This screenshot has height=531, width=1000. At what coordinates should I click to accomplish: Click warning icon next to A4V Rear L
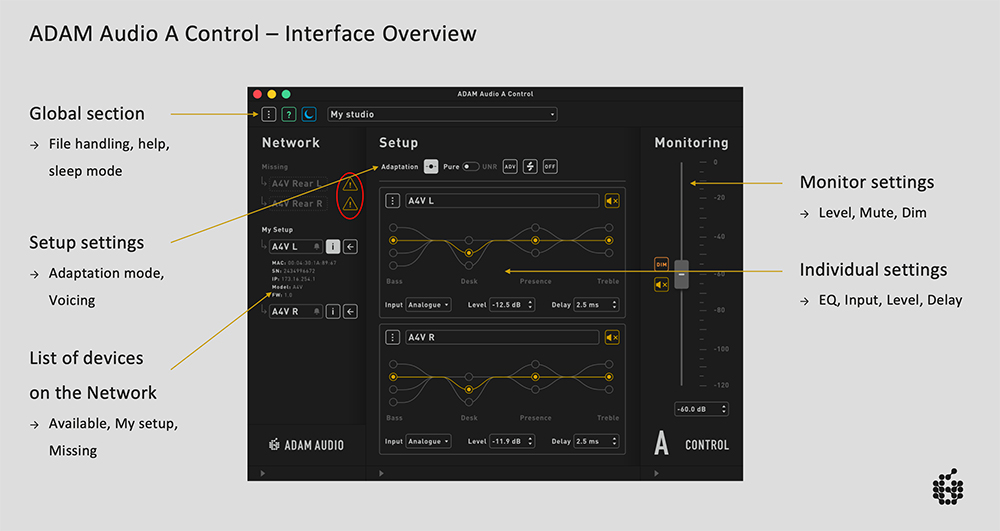pos(350,185)
